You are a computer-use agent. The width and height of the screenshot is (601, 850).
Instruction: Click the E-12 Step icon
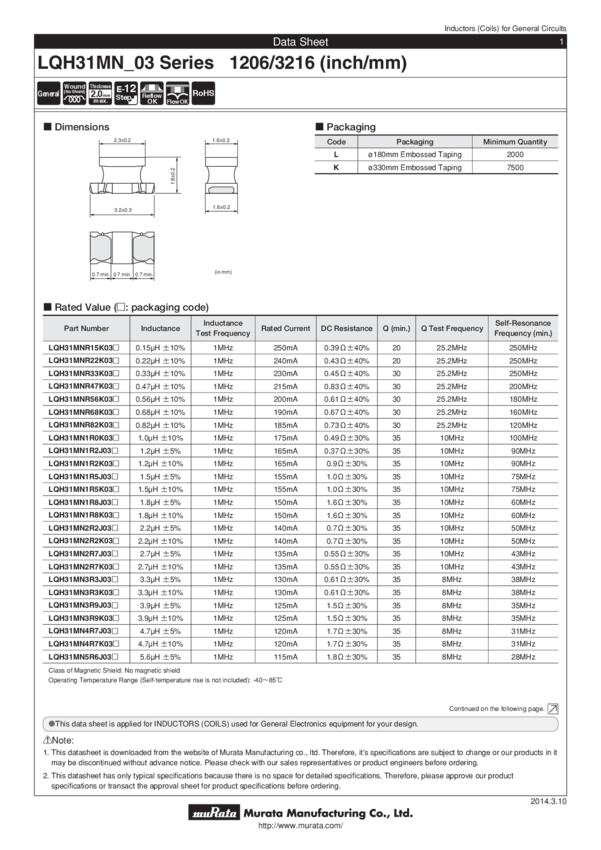click(126, 93)
